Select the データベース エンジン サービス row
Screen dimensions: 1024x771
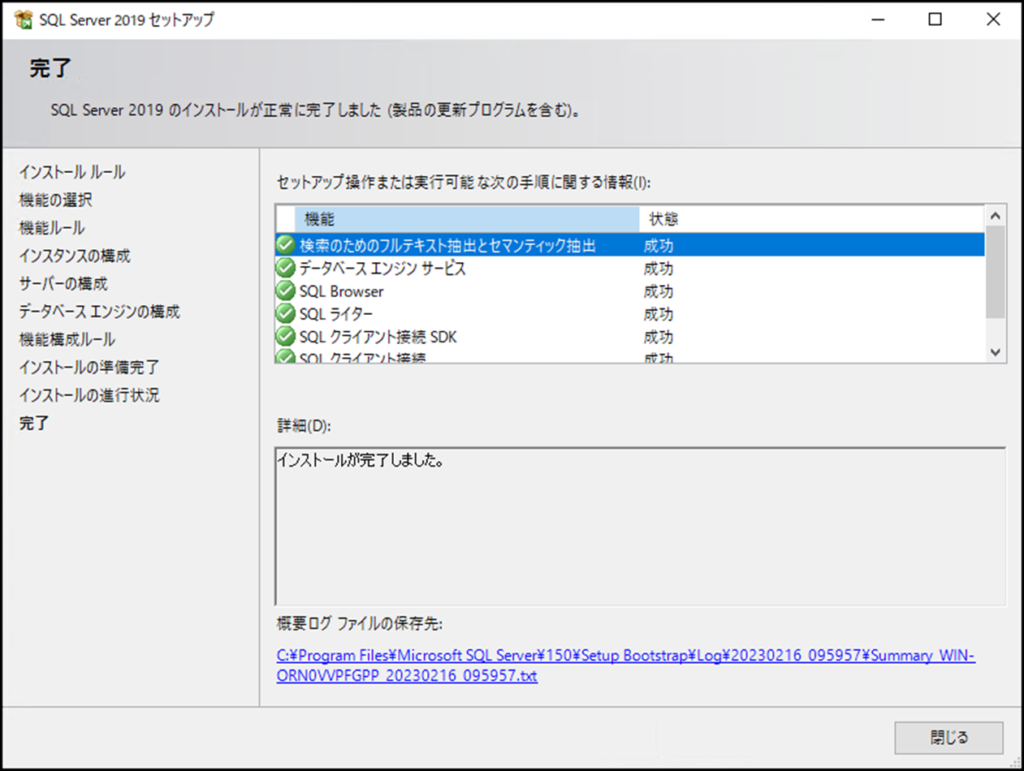[x=630, y=268]
